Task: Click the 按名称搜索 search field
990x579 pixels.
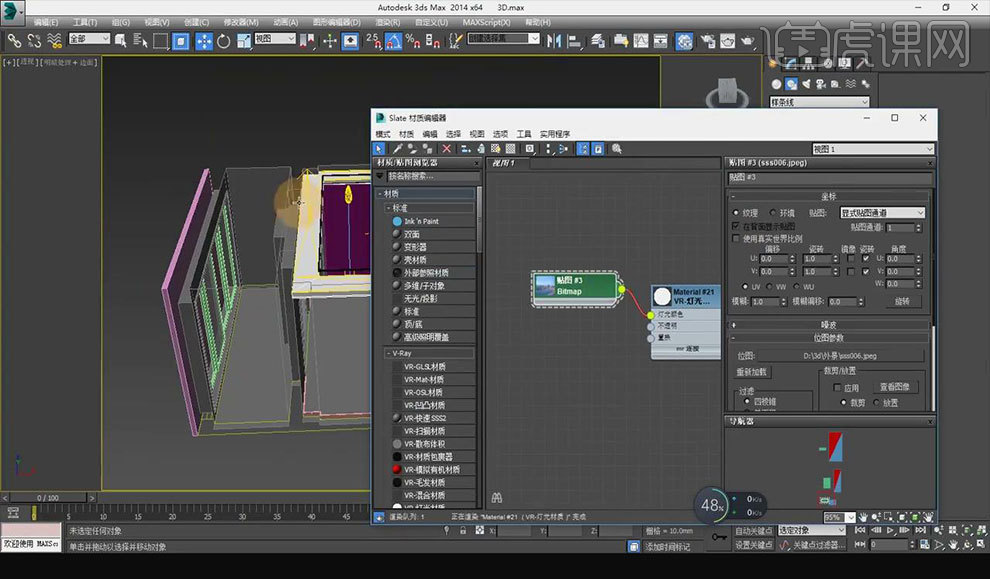Action: [x=431, y=176]
